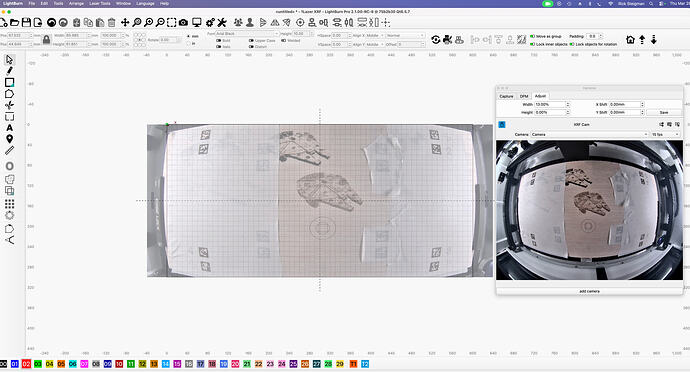This screenshot has height=372, width=690.
Task: Step the Padding value spinner
Action: [x=601, y=36]
